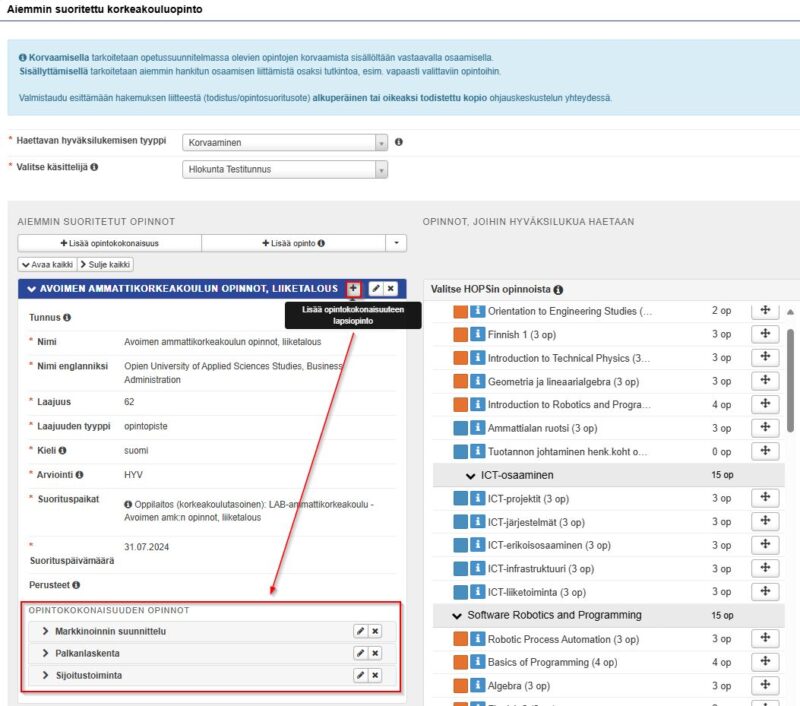This screenshot has width=800, height=706.
Task: Open info for Robotic Process Automation
Action: click(x=478, y=639)
